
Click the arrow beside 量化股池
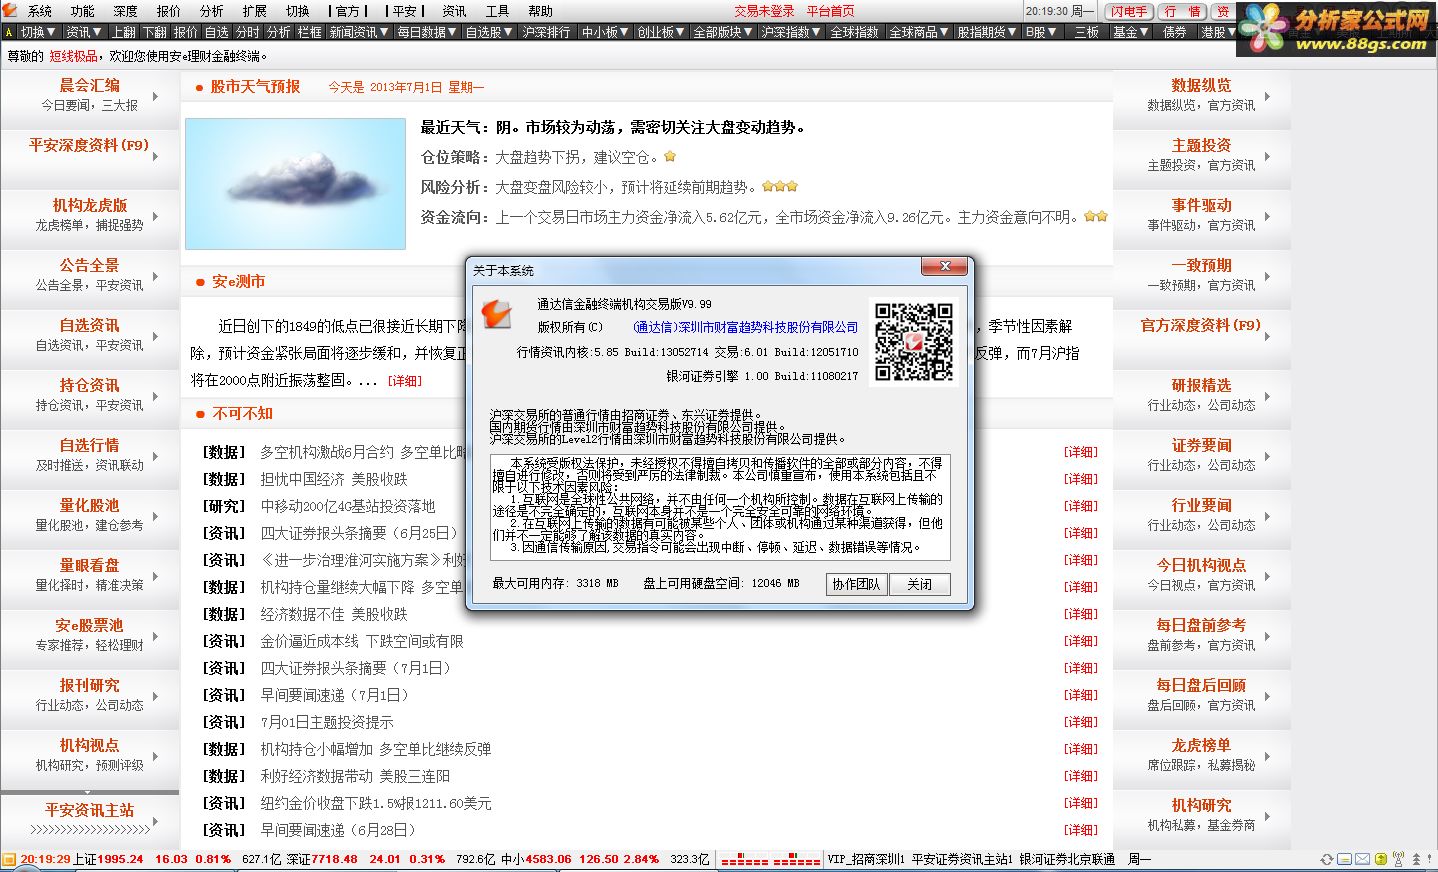pyautogui.click(x=156, y=517)
